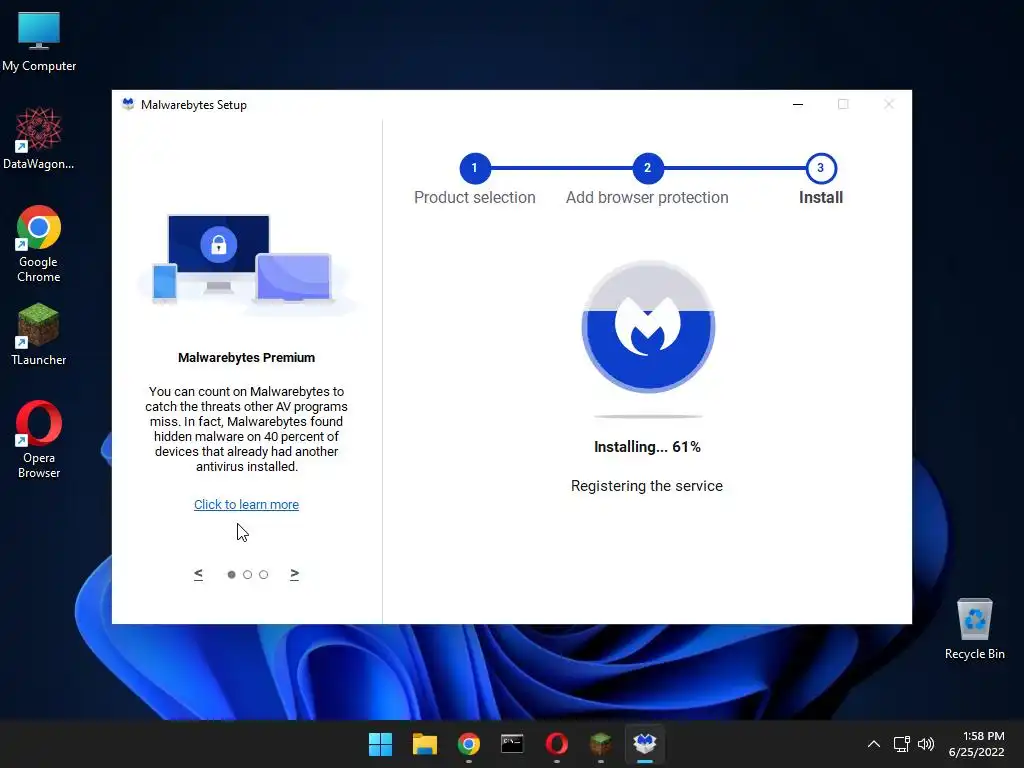Viewport: 1024px width, 768px height.
Task: Open the volume tray icon
Action: click(x=926, y=744)
